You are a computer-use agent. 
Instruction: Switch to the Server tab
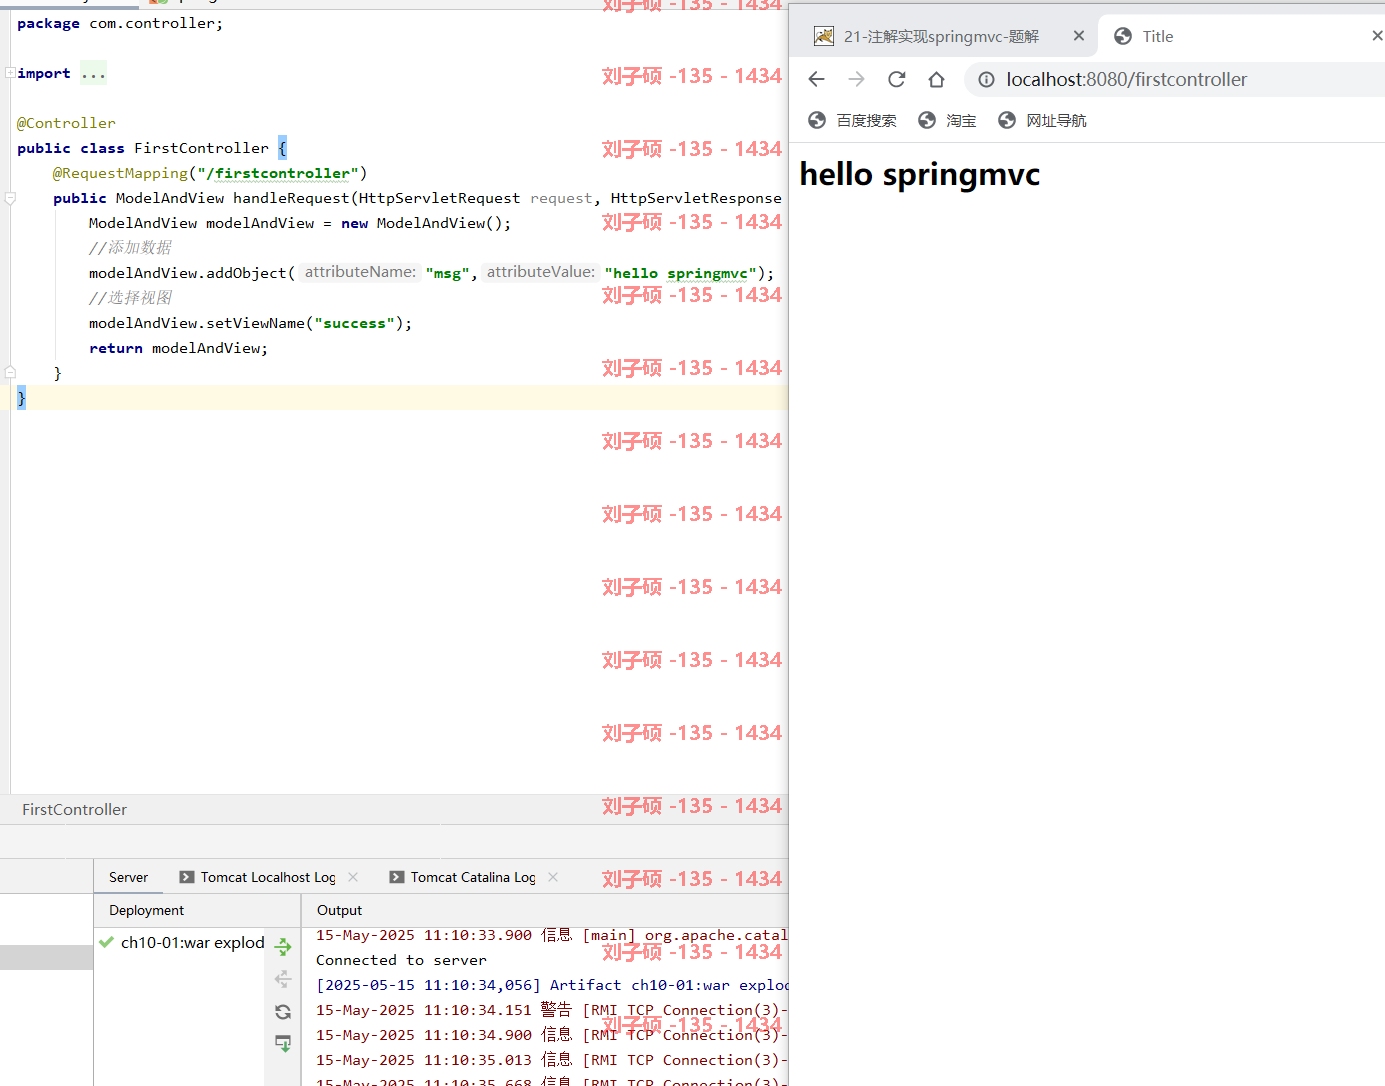128,877
